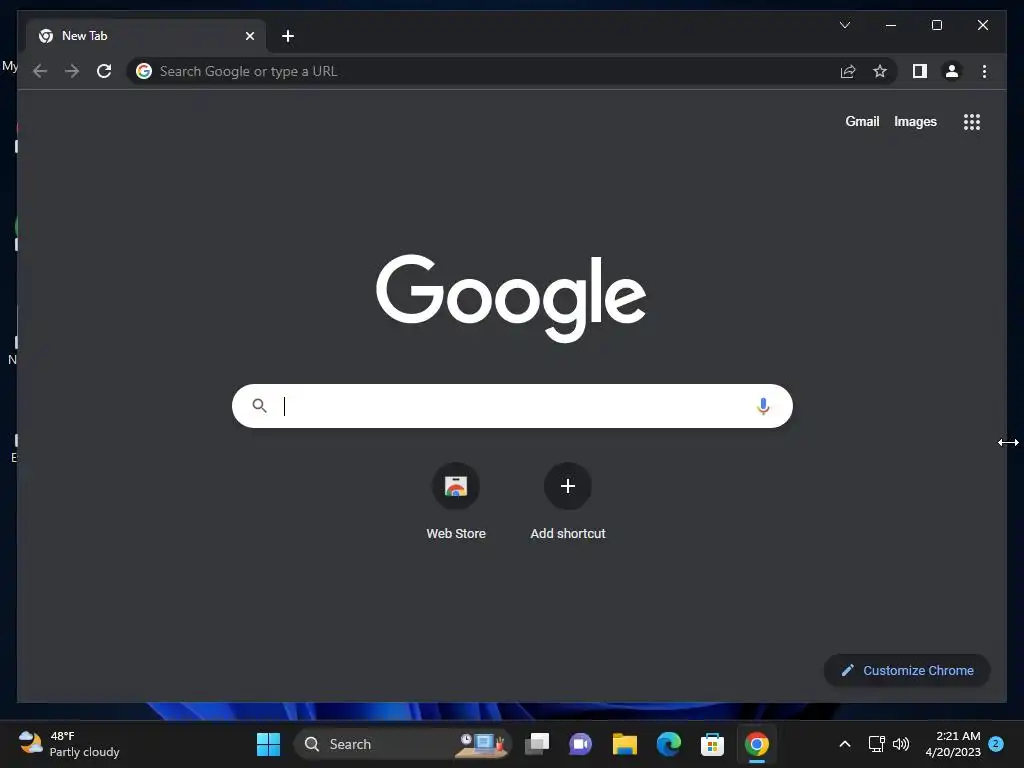Screen dimensions: 1024x768
Task: Open the Windows Start menu
Action: tap(268, 744)
